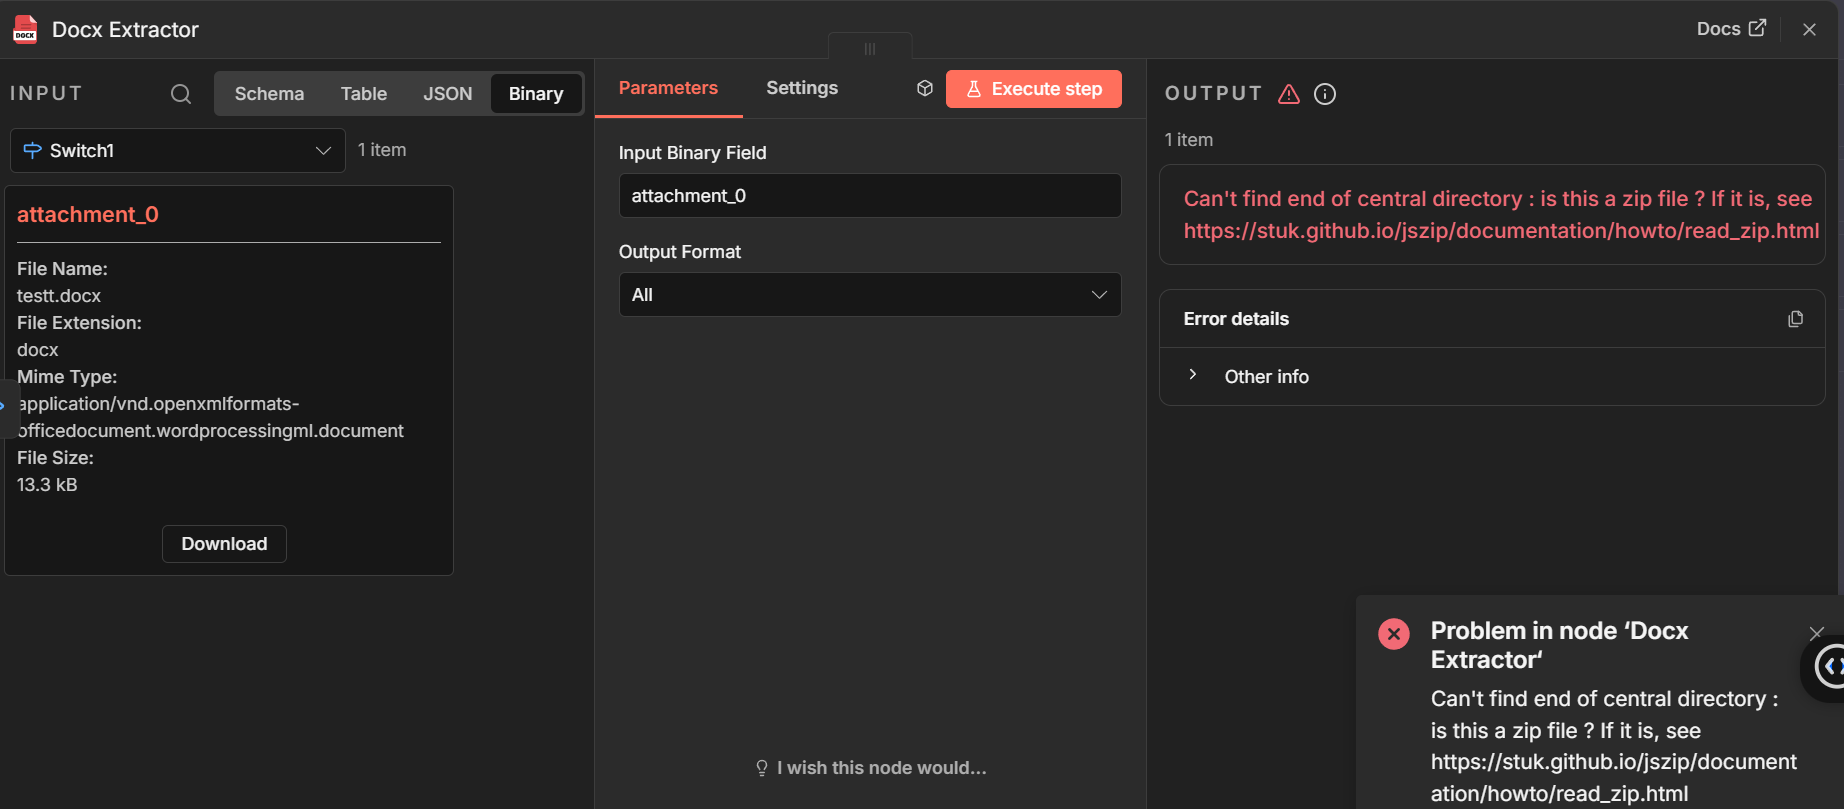This screenshot has height=809, width=1844.
Task: Open the Parameters tab
Action: [668, 88]
